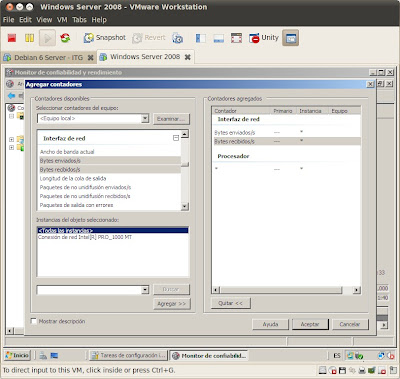Click counters list scroll down arrow

(x=185, y=206)
